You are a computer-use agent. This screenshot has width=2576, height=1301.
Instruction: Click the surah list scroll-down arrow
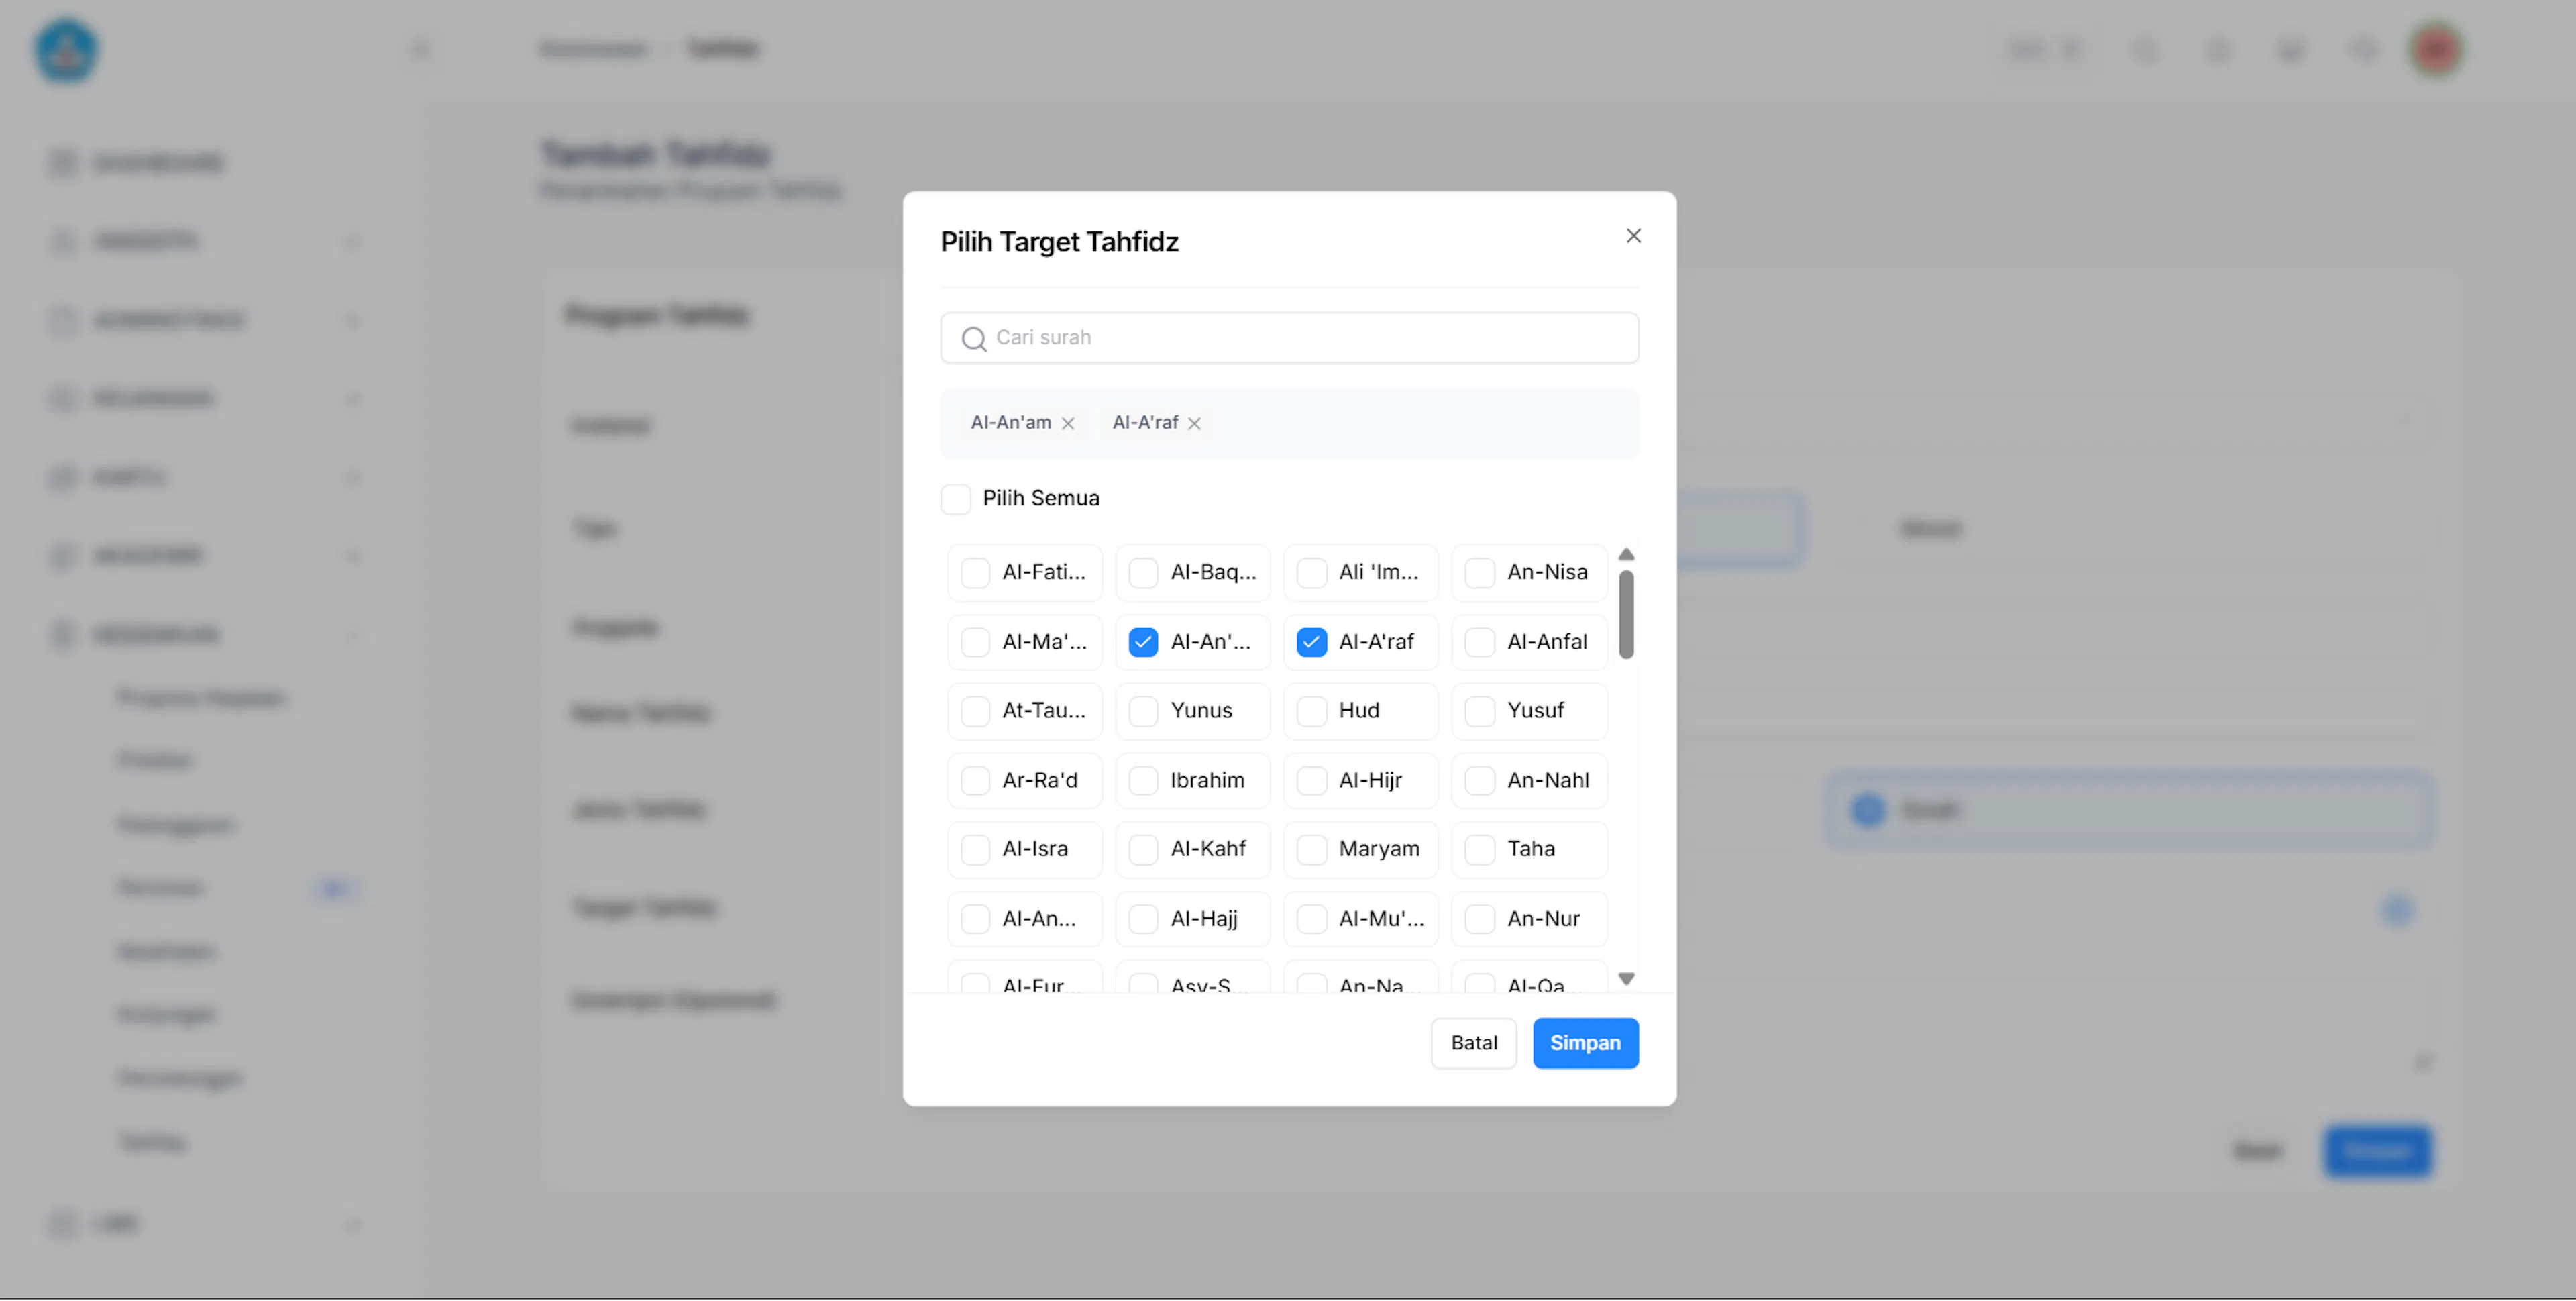point(1626,979)
